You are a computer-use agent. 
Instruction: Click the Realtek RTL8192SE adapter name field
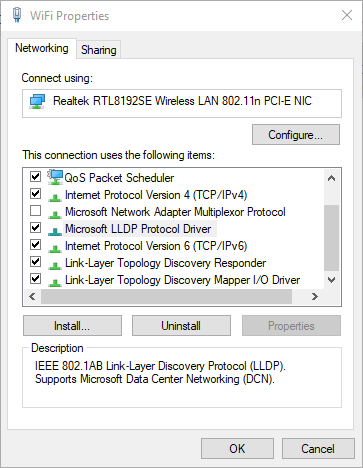pyautogui.click(x=182, y=103)
